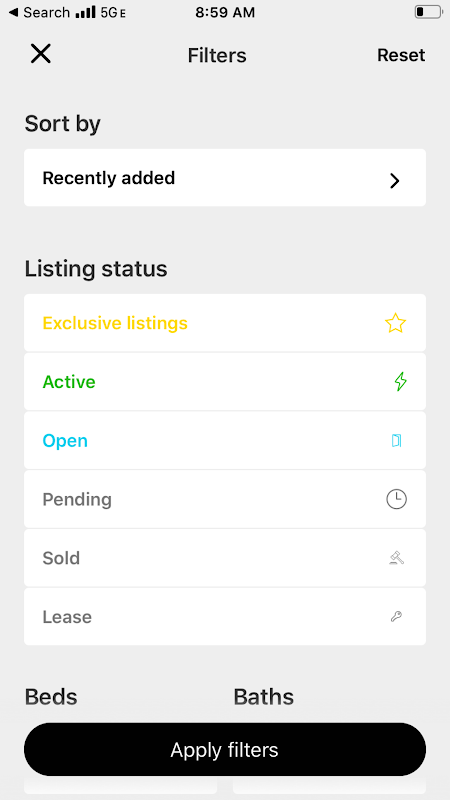
Task: Tap the yellow star icon for Exclusive listings
Action: [x=395, y=323]
